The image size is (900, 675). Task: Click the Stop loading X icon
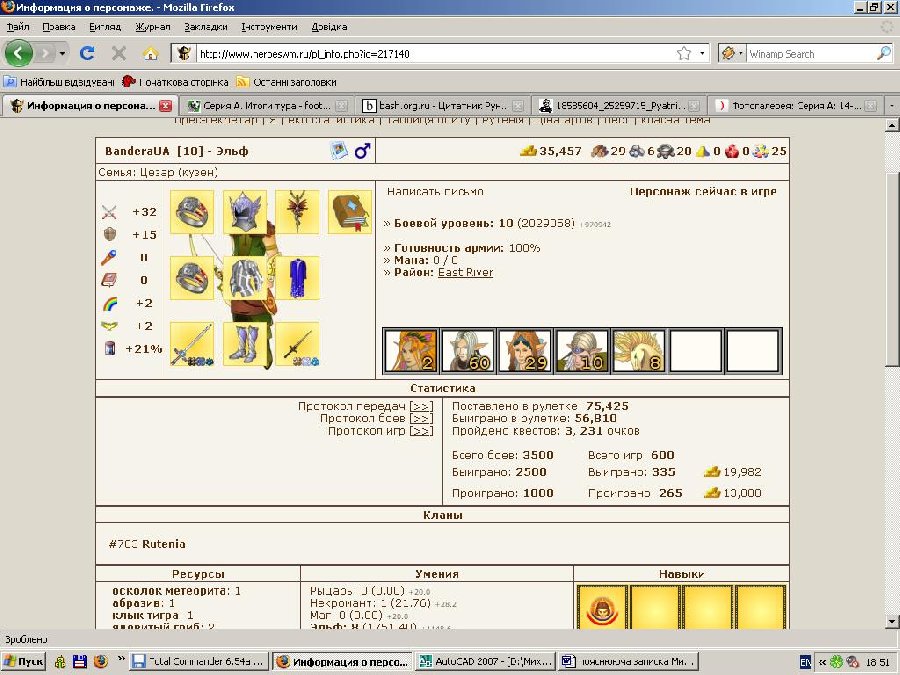(x=119, y=53)
